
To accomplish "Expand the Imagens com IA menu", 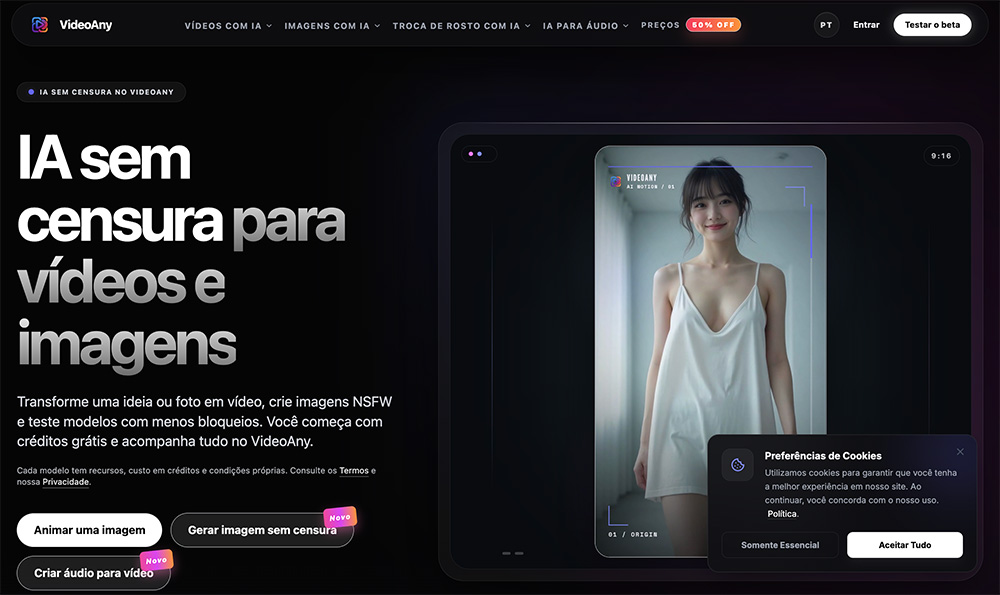I will 332,26.
